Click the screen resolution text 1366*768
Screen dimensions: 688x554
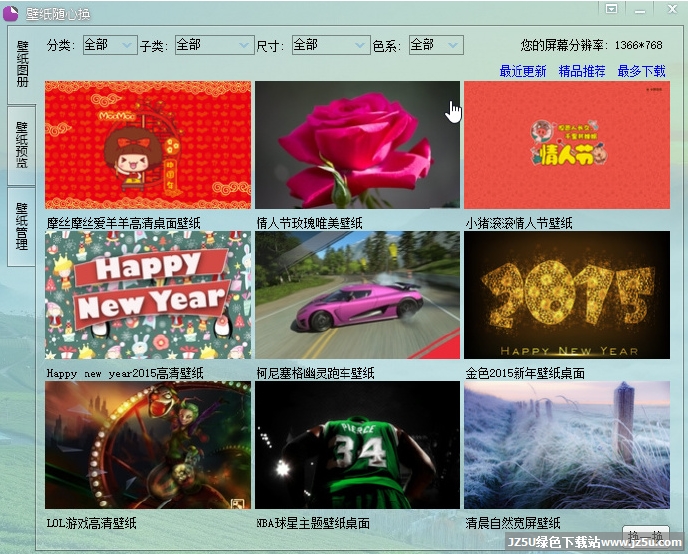(x=638, y=45)
